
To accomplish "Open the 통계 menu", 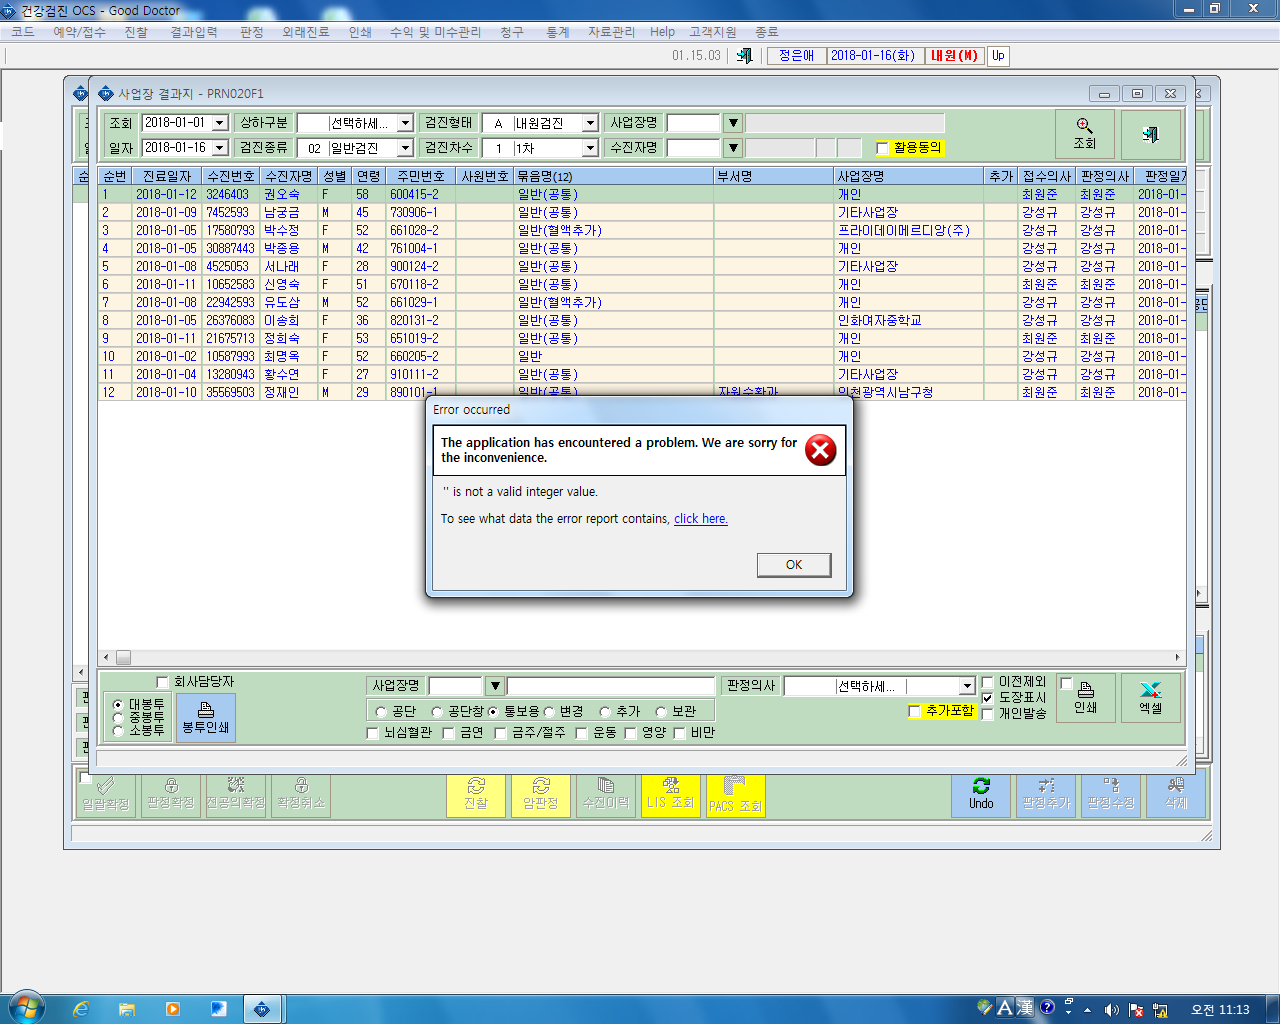I will coord(557,32).
